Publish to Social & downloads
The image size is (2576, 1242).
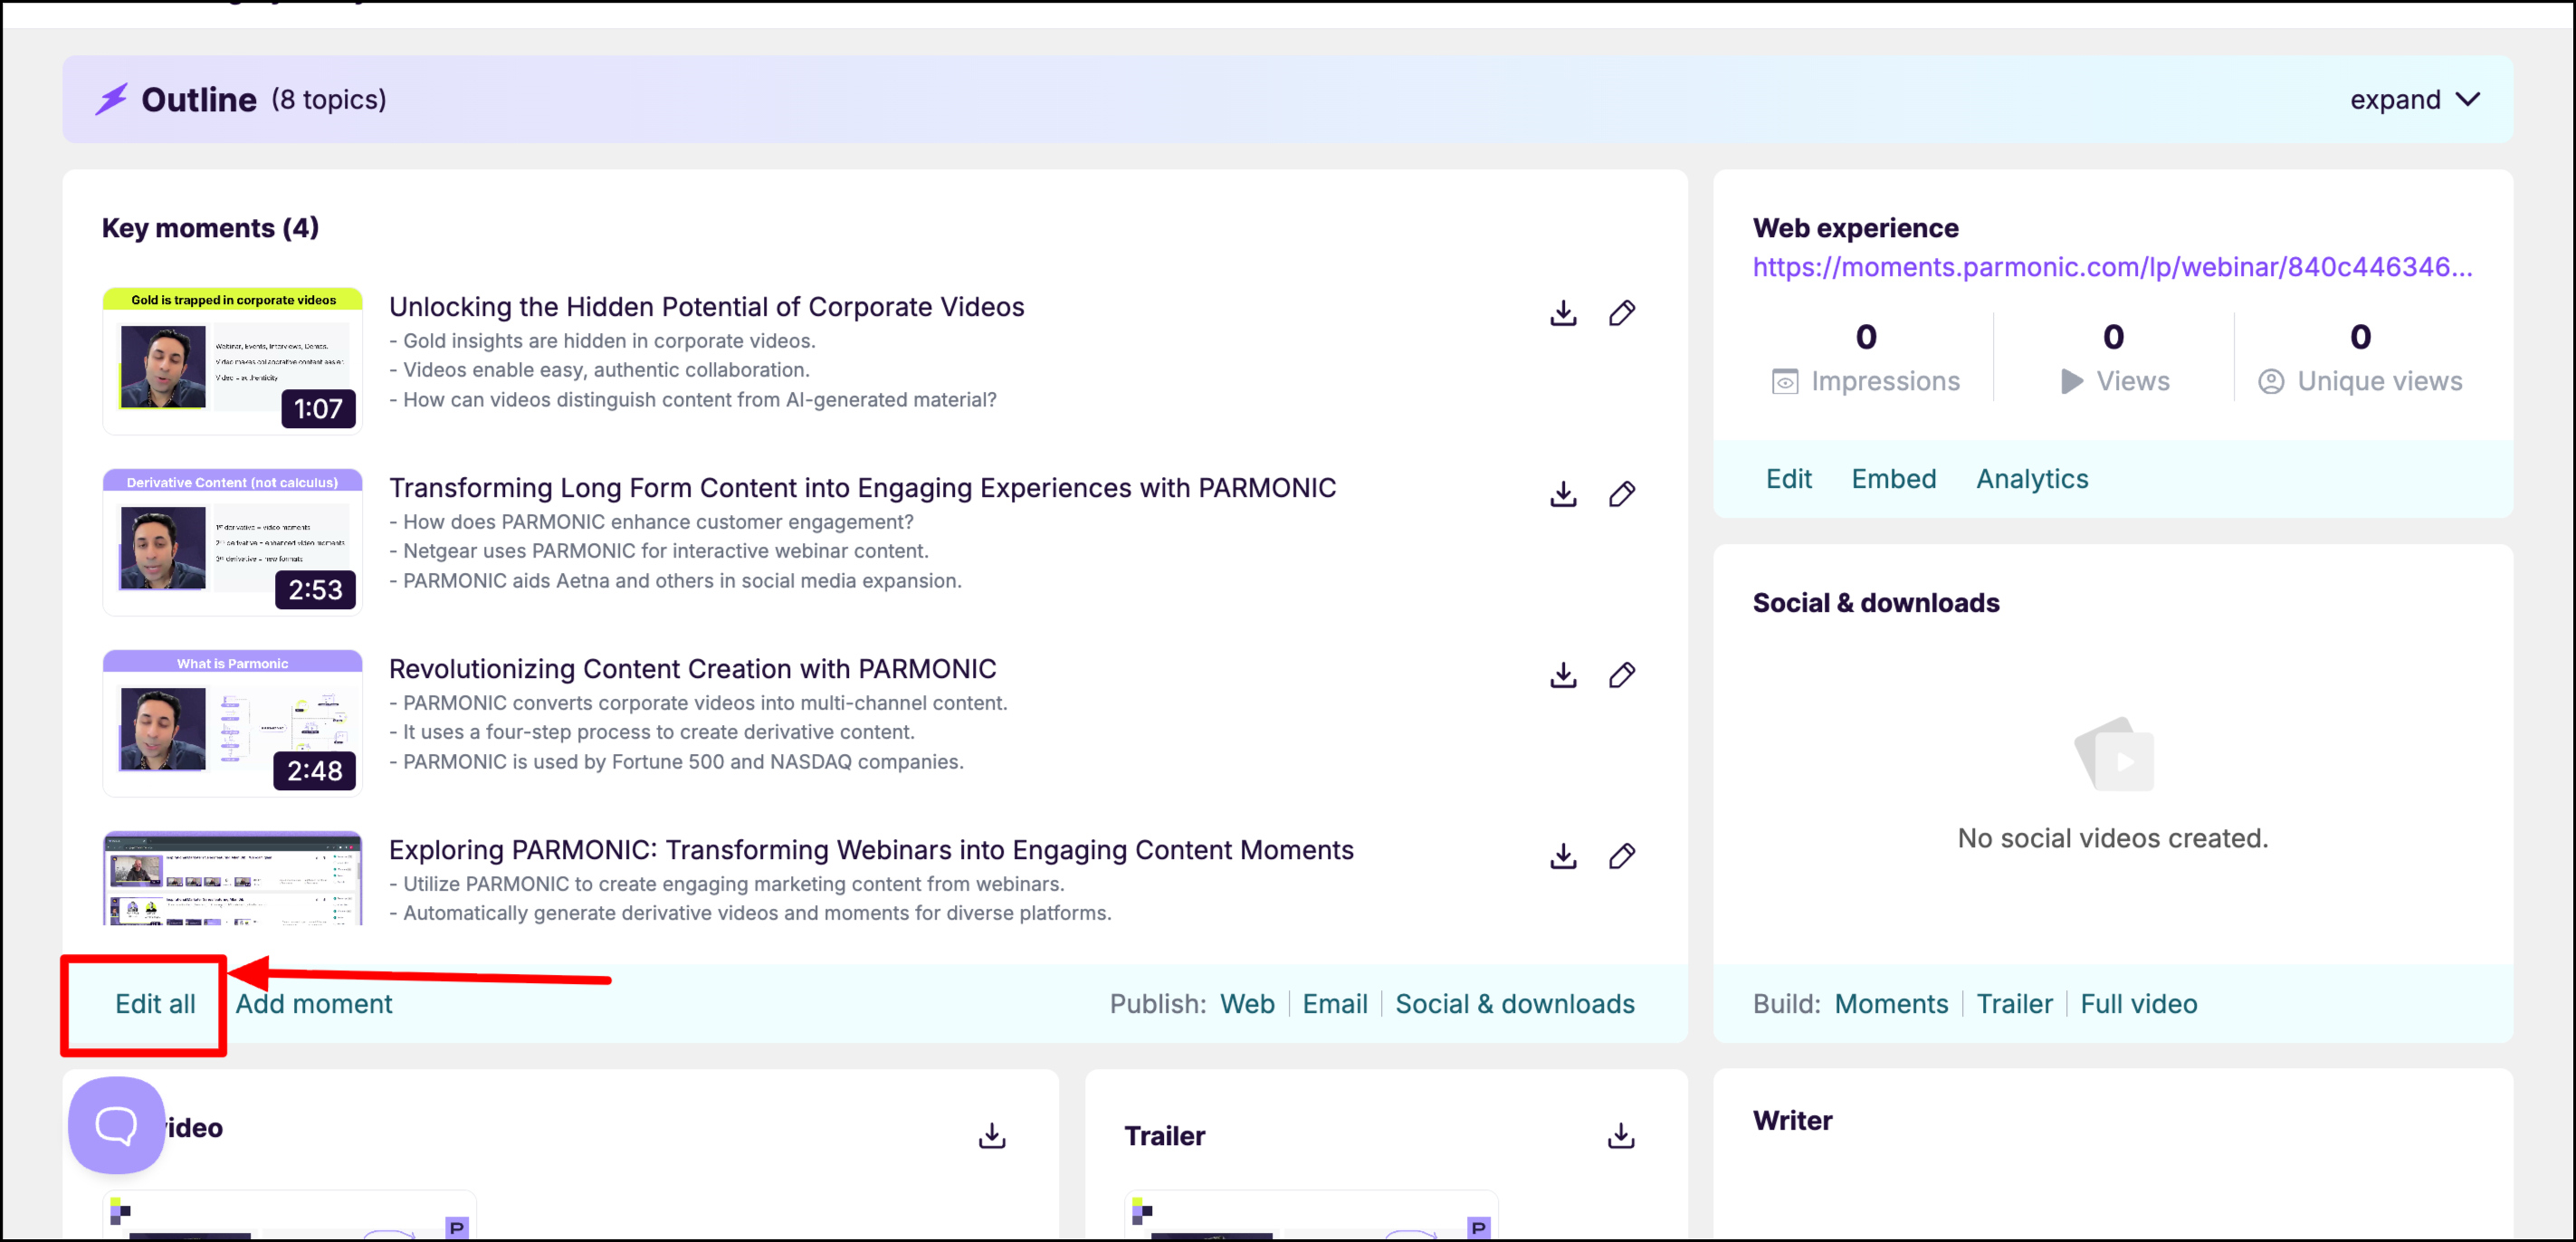(1514, 1004)
